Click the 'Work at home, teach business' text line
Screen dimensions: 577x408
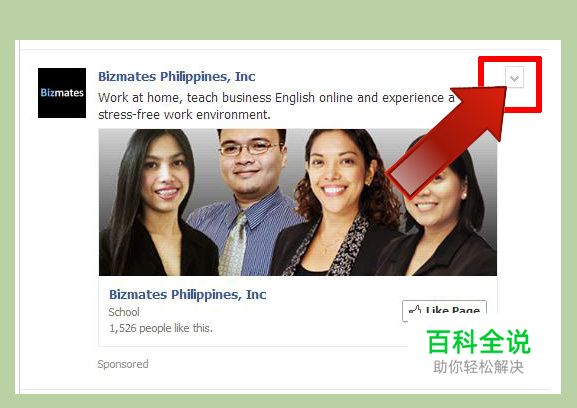click(276, 98)
